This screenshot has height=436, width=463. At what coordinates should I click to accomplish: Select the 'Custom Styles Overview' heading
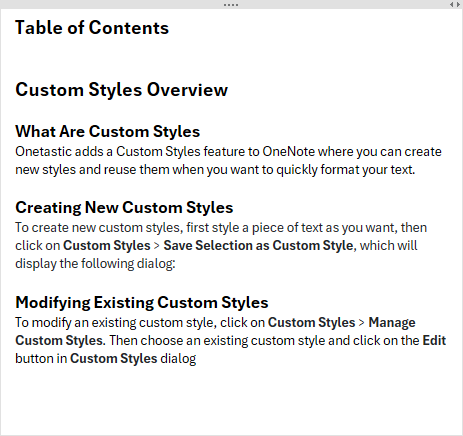pos(121,90)
